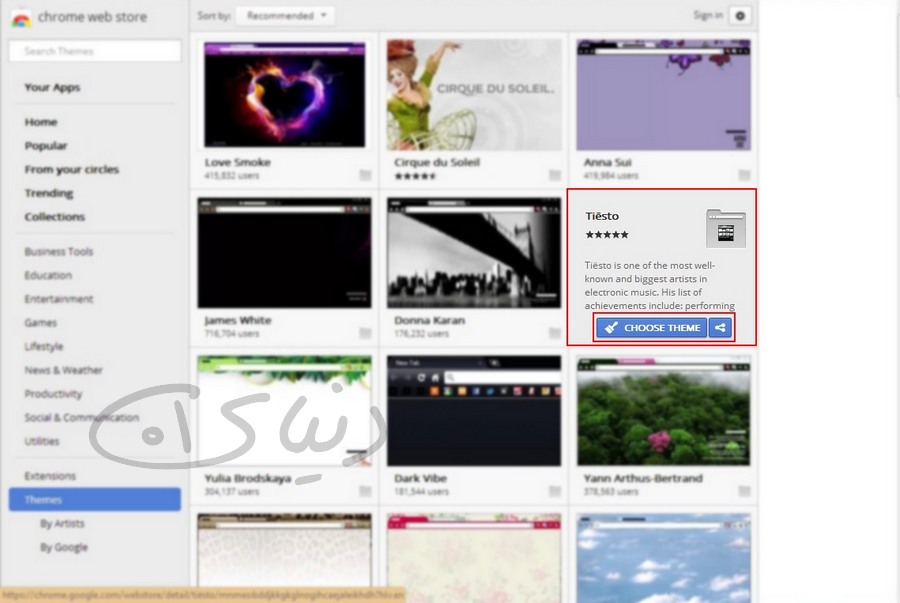This screenshot has width=900, height=603.
Task: Click the Tiësto five-star rating
Action: pos(607,234)
